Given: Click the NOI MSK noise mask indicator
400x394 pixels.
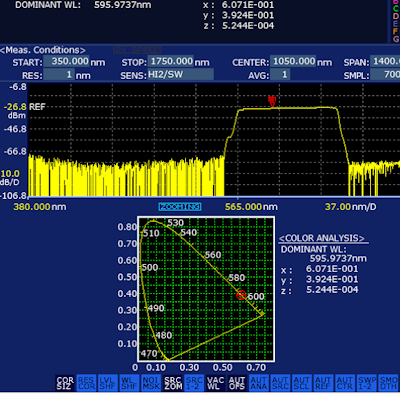Looking at the screenshot, I should click(x=151, y=383).
